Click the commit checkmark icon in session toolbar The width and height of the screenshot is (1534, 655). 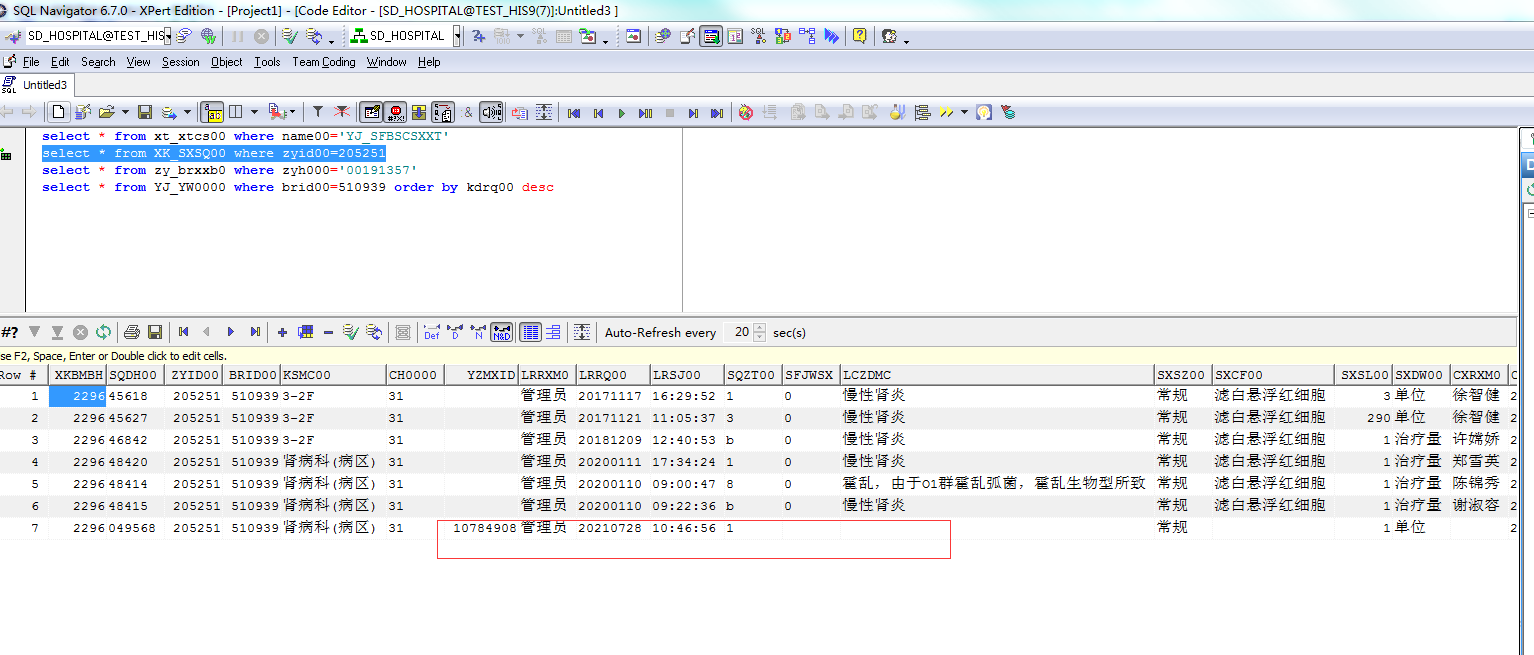point(290,36)
